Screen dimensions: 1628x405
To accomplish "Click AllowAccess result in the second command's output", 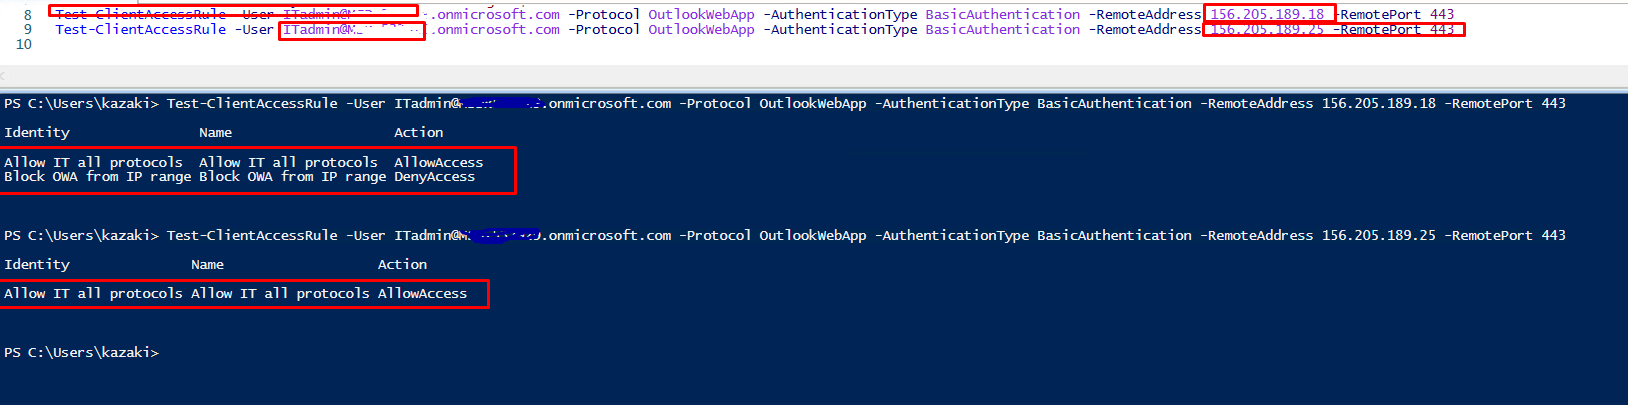I will click(422, 293).
